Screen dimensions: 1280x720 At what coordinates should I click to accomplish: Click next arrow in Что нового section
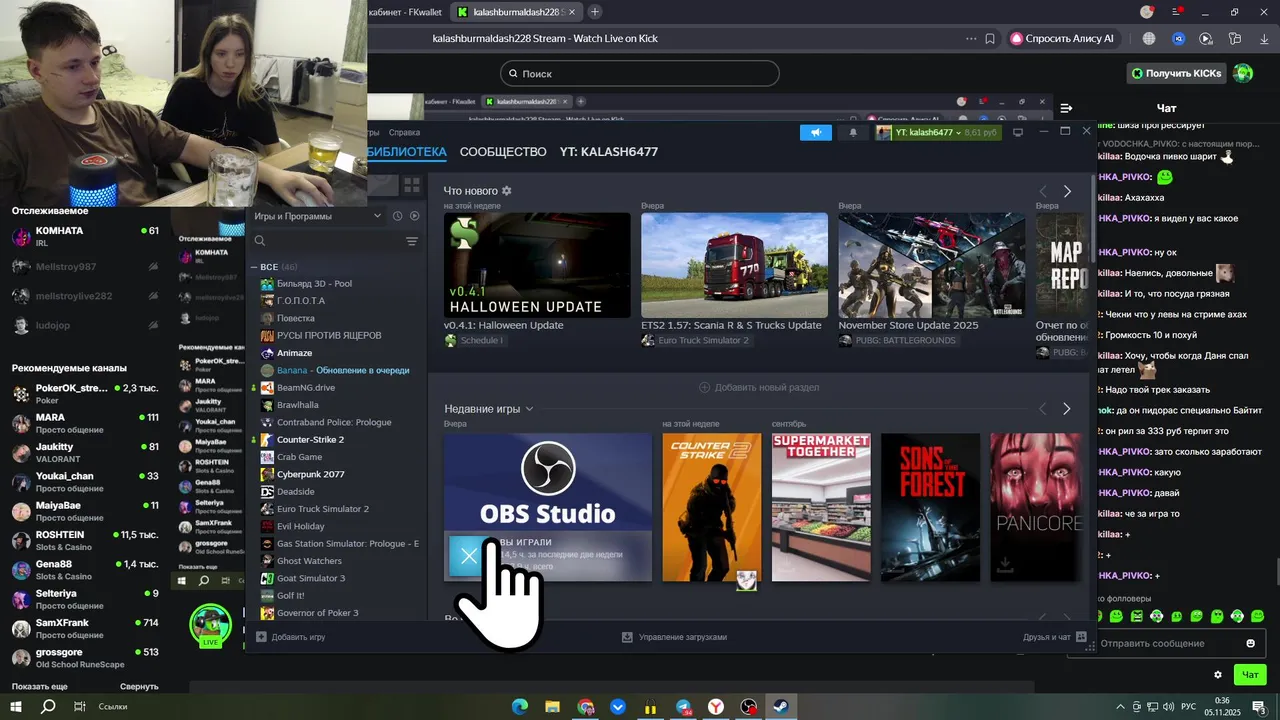click(1067, 191)
